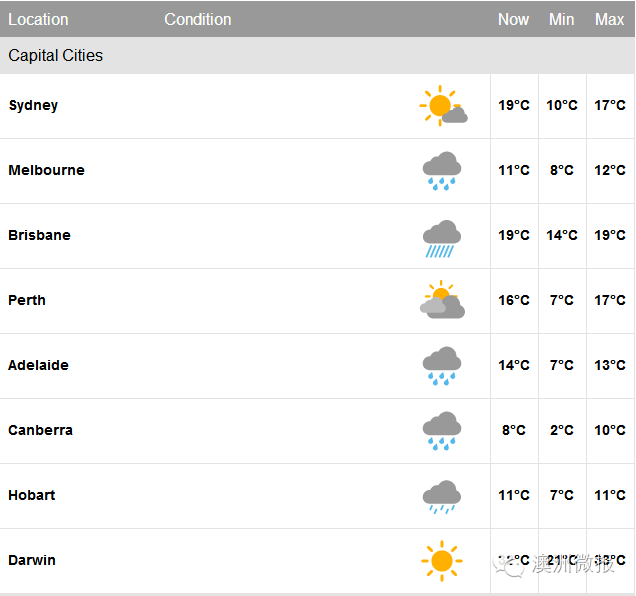Click Hobart's light drizzle icon
636x596 pixels.
[442, 497]
